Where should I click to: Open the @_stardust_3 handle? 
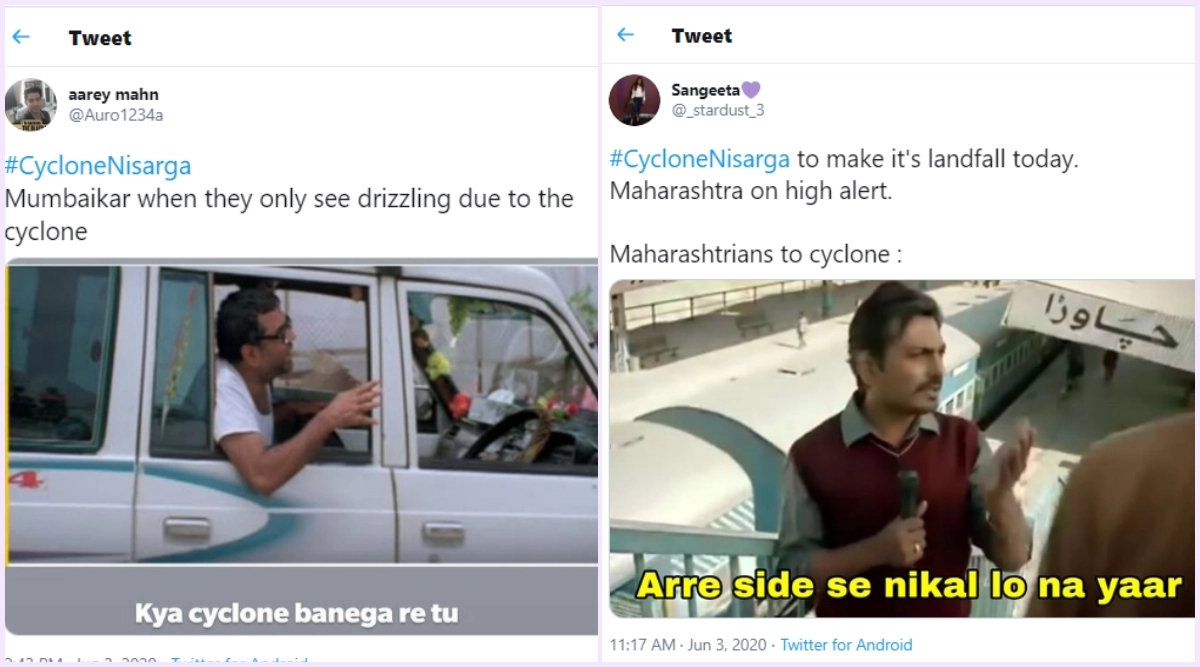point(717,110)
